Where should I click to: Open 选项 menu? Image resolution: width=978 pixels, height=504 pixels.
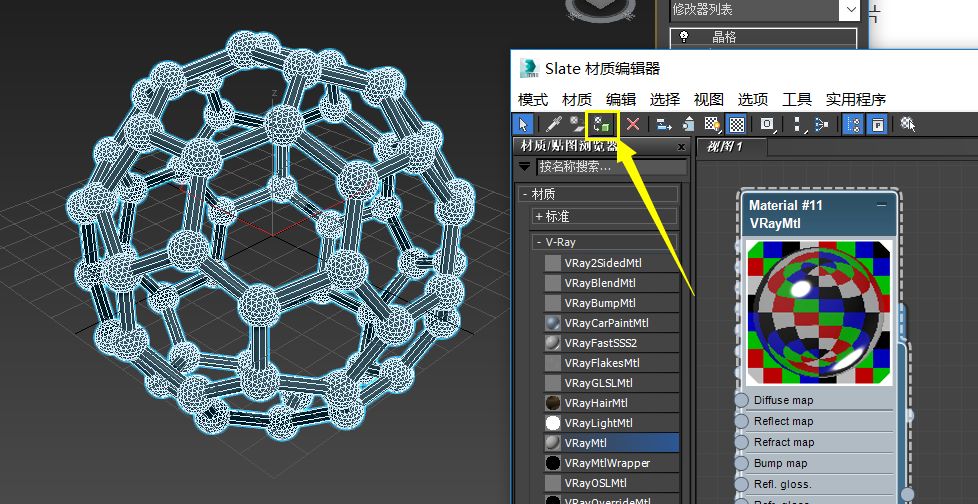753,99
